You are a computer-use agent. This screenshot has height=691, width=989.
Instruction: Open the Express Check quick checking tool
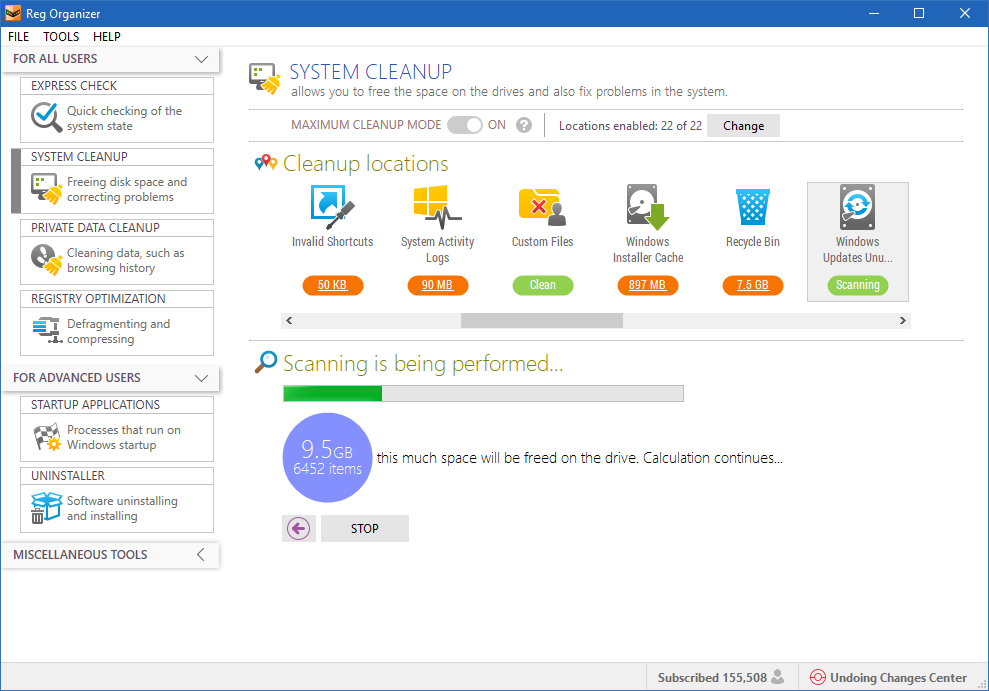(x=116, y=117)
